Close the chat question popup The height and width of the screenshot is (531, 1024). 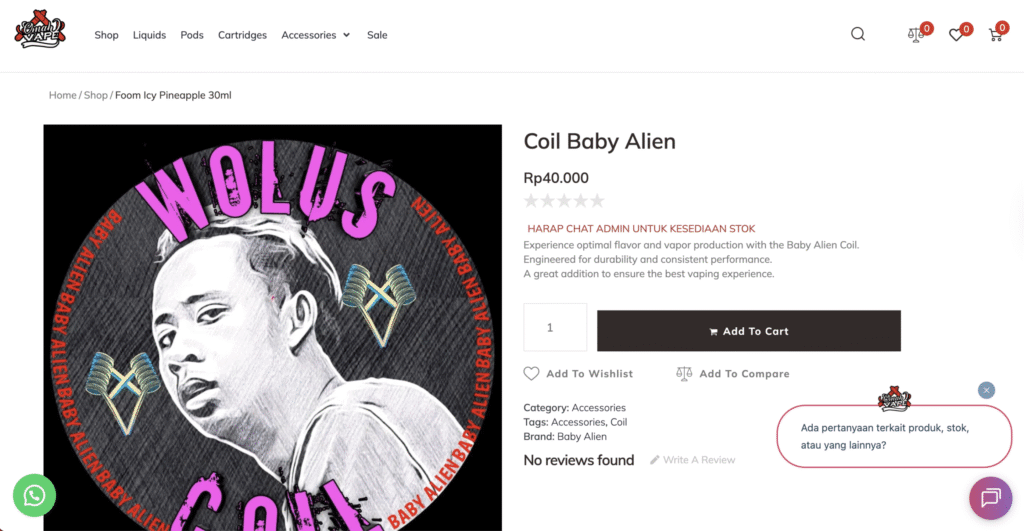click(x=986, y=390)
